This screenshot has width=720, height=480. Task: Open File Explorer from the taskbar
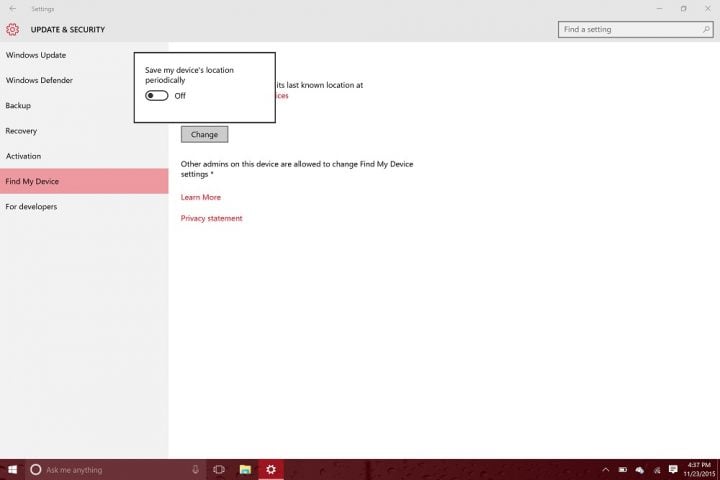pyautogui.click(x=245, y=469)
